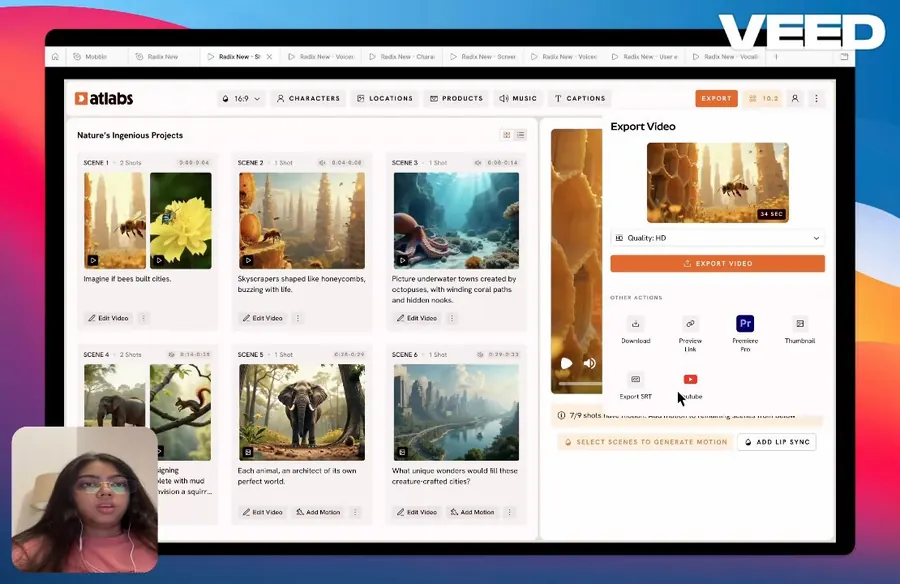Click the credits 10.2 badge
The width and height of the screenshot is (900, 584).
(763, 98)
